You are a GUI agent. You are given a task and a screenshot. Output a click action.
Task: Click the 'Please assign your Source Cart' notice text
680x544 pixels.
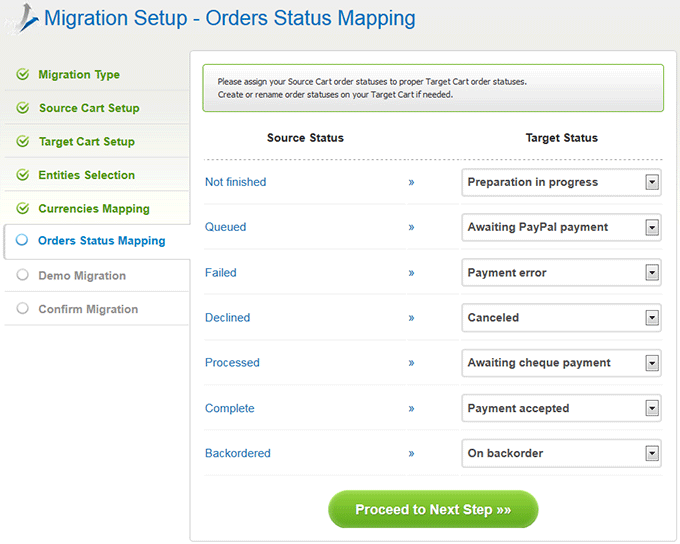372,82
